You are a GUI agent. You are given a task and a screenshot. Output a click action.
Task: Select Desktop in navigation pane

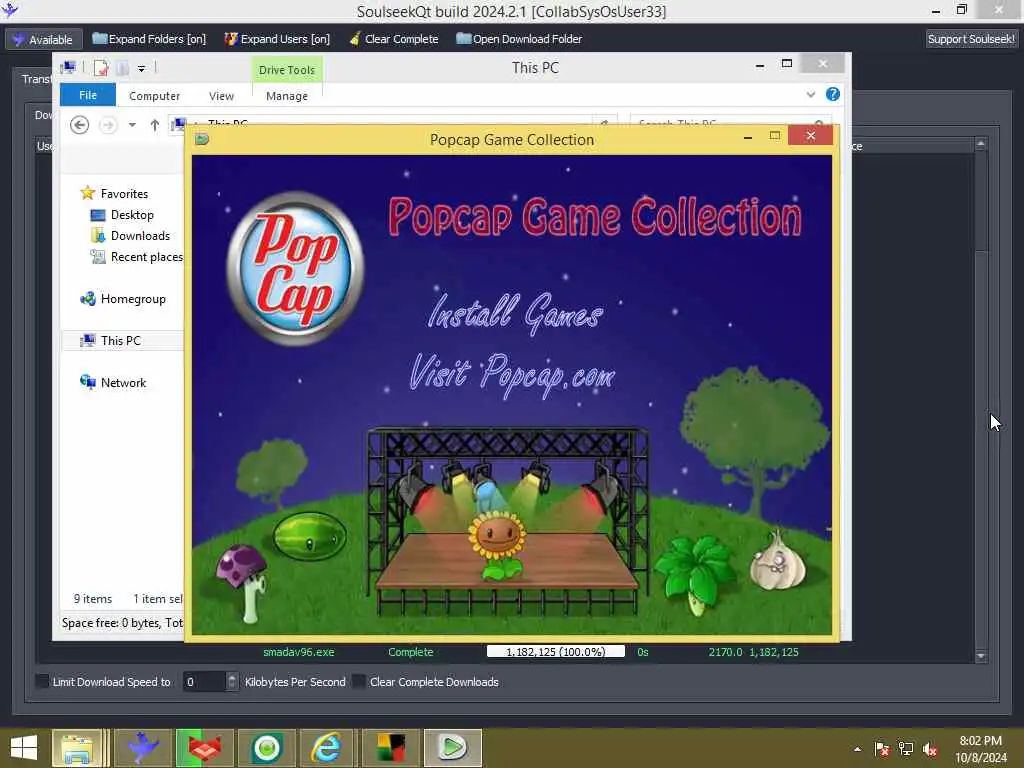point(132,215)
